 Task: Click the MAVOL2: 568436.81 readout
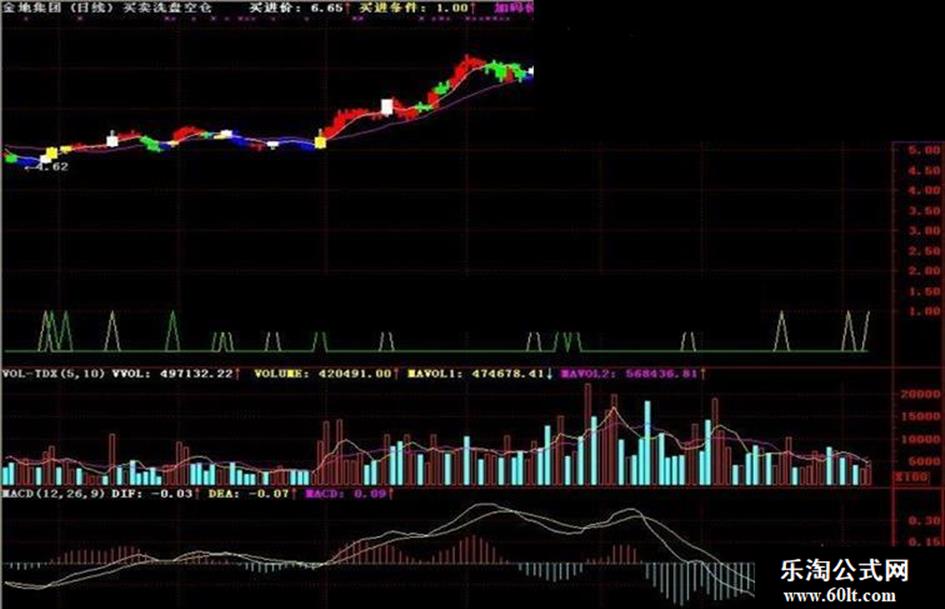pyautogui.click(x=630, y=374)
